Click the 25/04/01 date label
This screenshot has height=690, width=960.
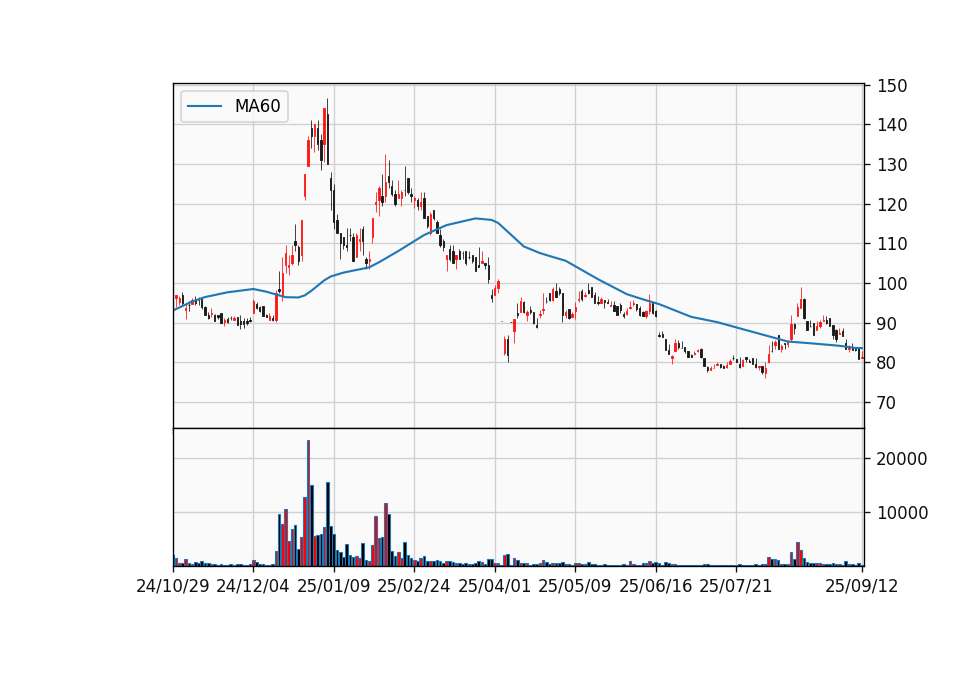[x=495, y=586]
